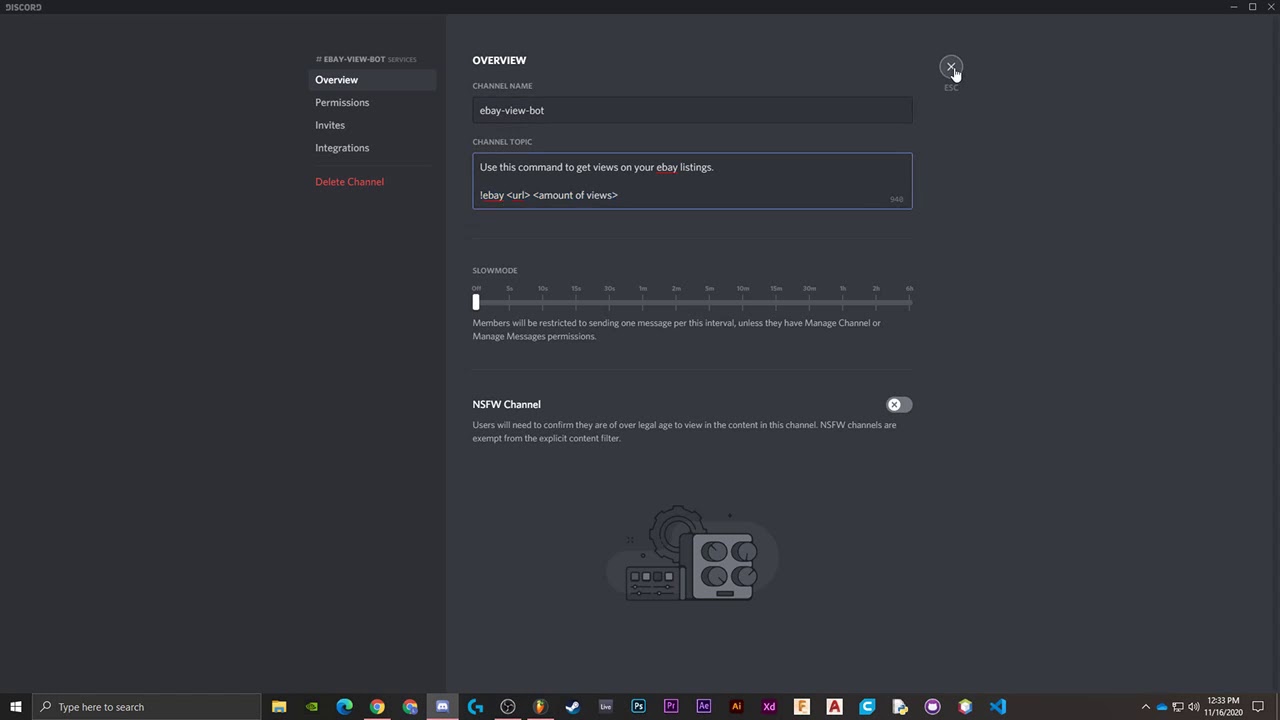Click the Discord taskbar icon

coord(442,707)
